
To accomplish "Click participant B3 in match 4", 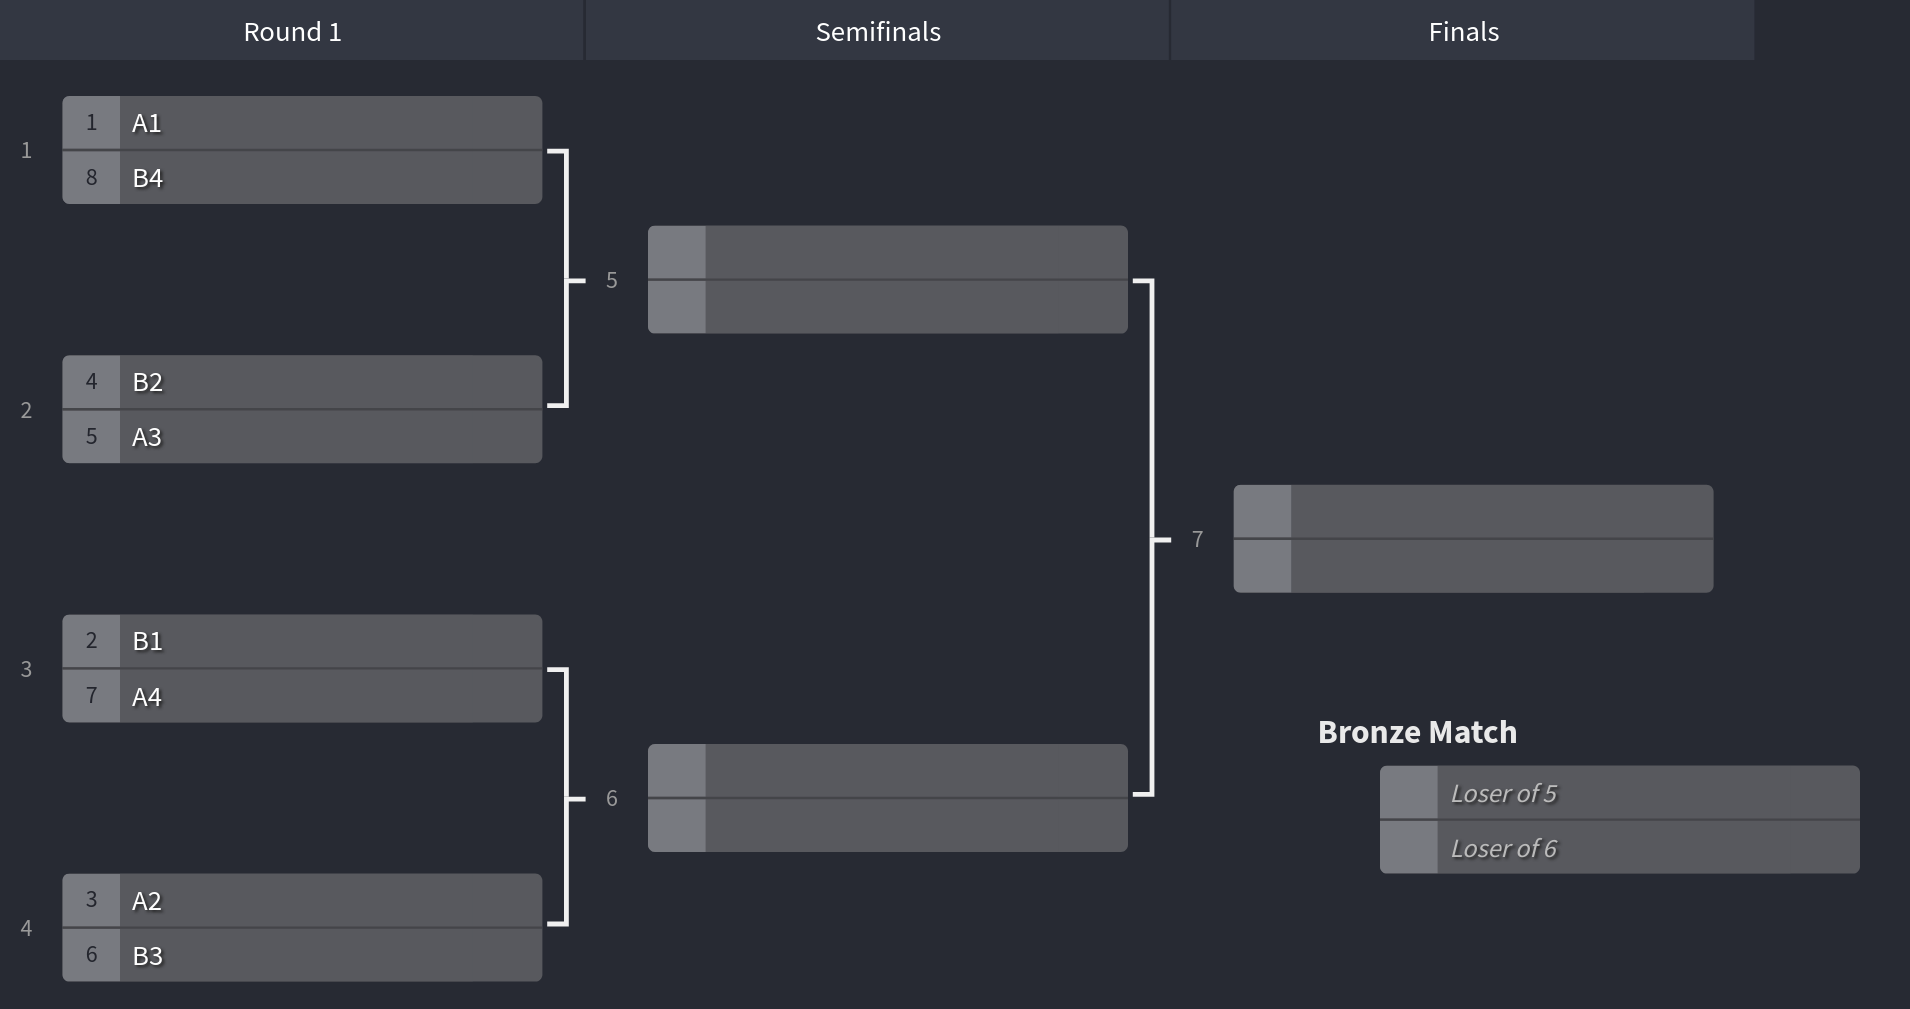I will coord(302,955).
